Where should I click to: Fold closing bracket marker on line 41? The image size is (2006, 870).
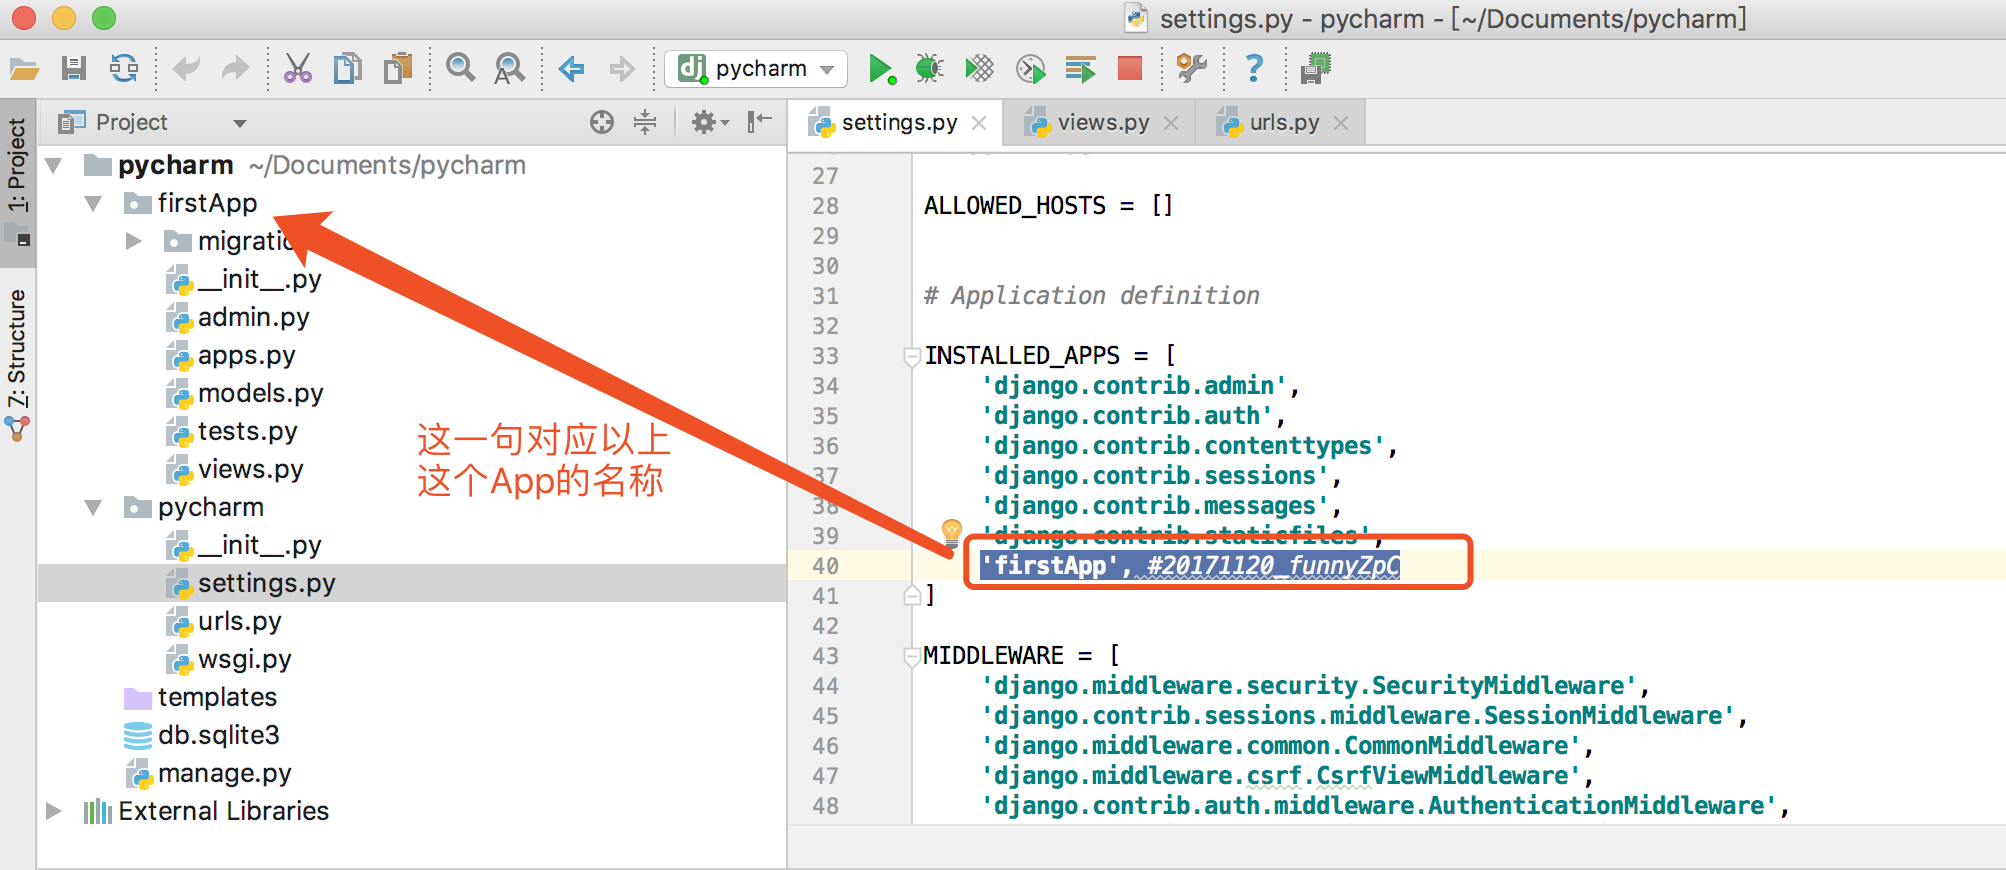pos(912,596)
